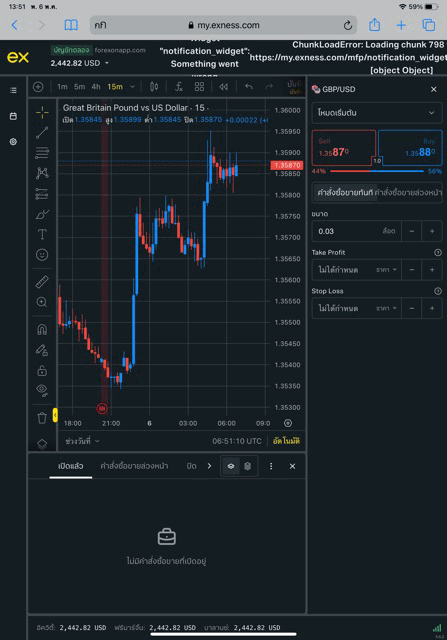Select the crosshair cursor tool
Screen dimensions: 447x640
point(42,112)
